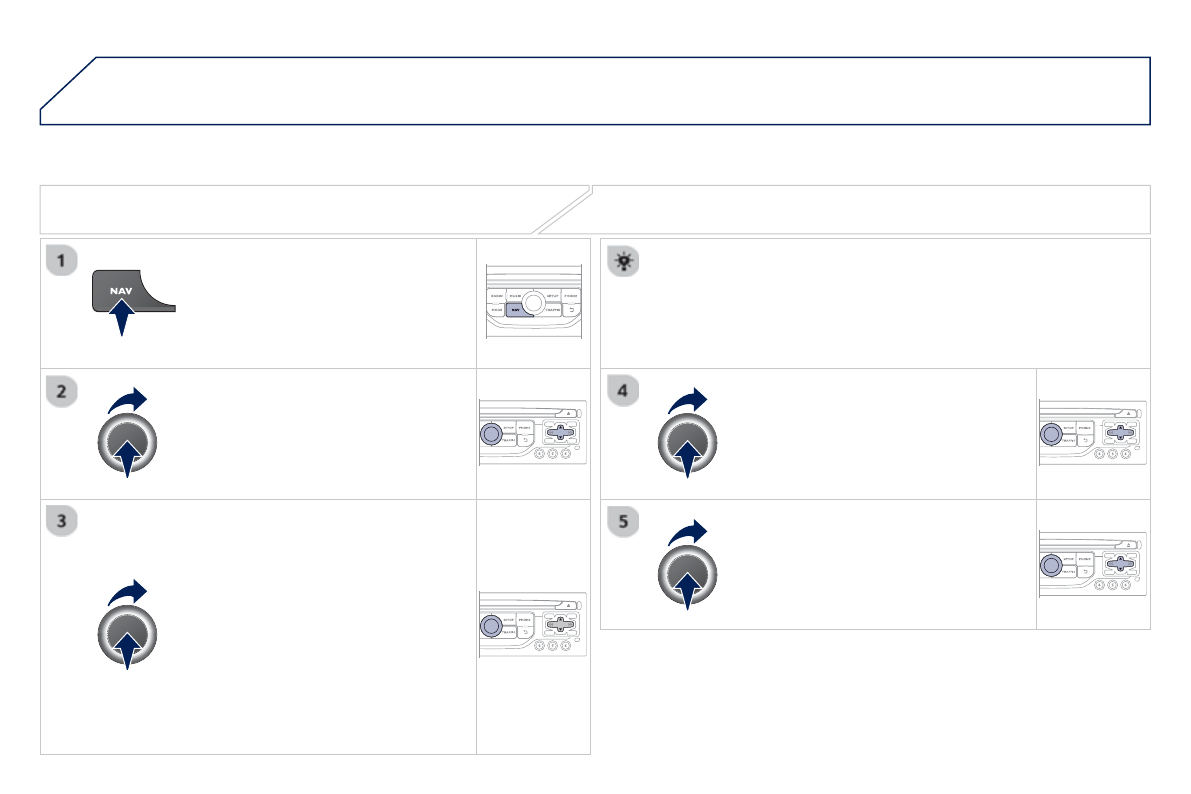Screen dimensions: 1191x794
Task: Click highlighted directional pad in step 4 thumbnail
Action: click(1120, 433)
